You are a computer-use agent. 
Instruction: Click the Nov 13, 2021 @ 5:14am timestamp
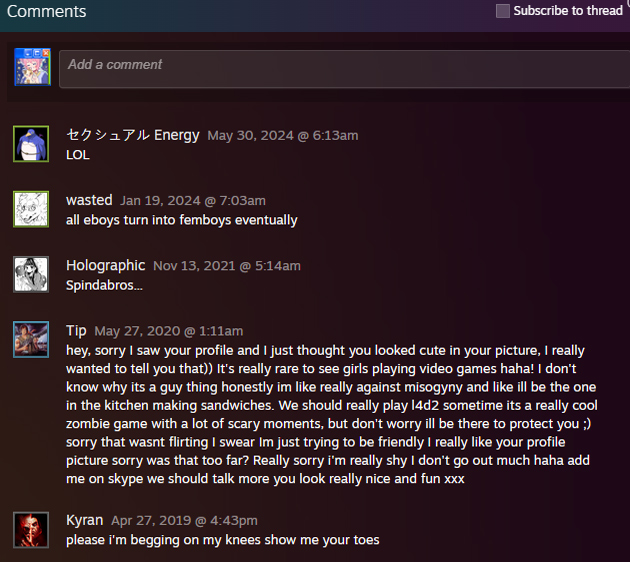click(227, 266)
